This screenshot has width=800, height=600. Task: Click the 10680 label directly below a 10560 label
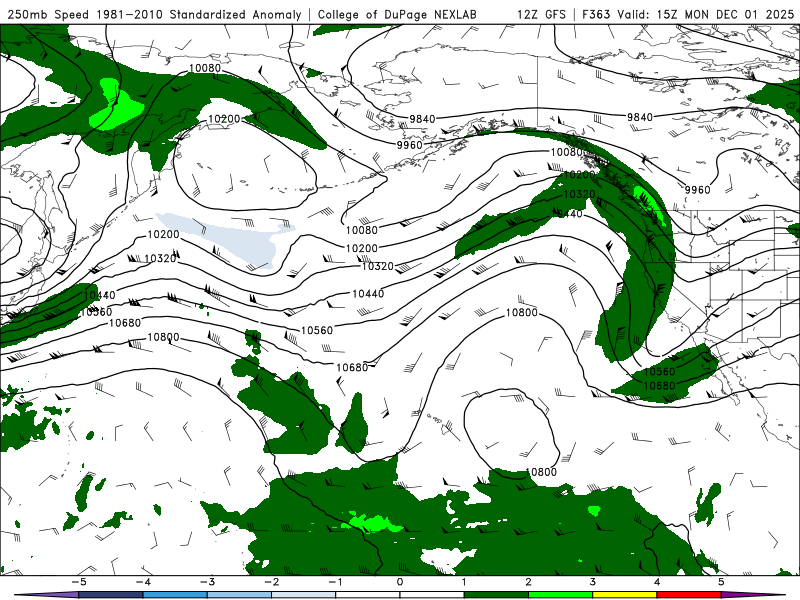pos(659,386)
